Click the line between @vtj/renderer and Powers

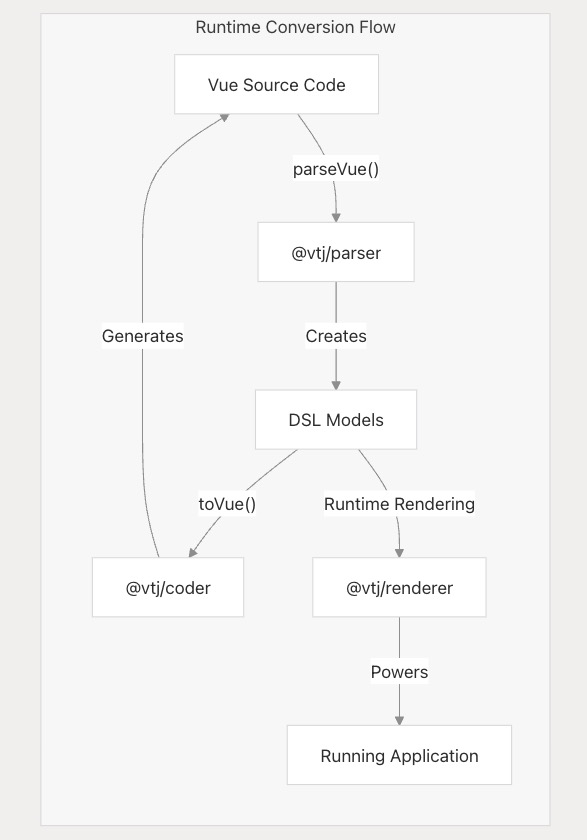(x=399, y=638)
